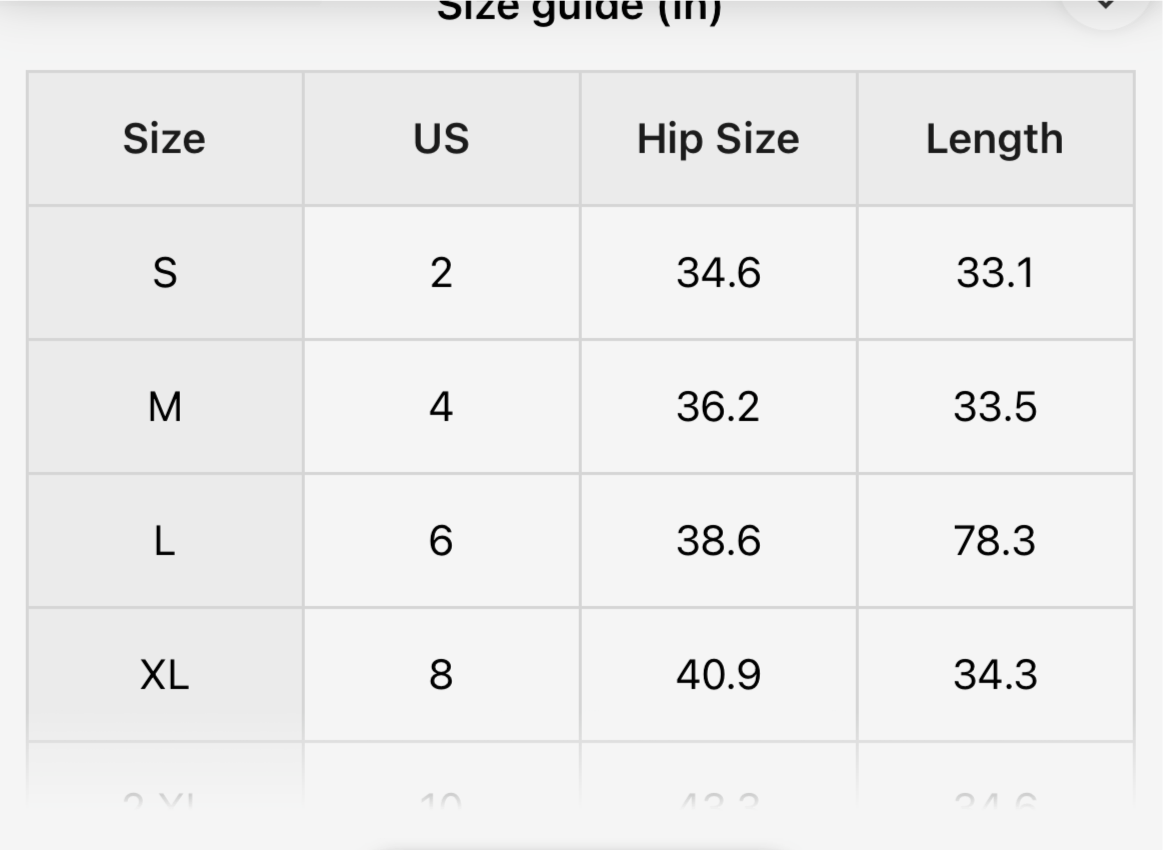Select the XL row label
This screenshot has width=1163, height=850.
point(164,675)
